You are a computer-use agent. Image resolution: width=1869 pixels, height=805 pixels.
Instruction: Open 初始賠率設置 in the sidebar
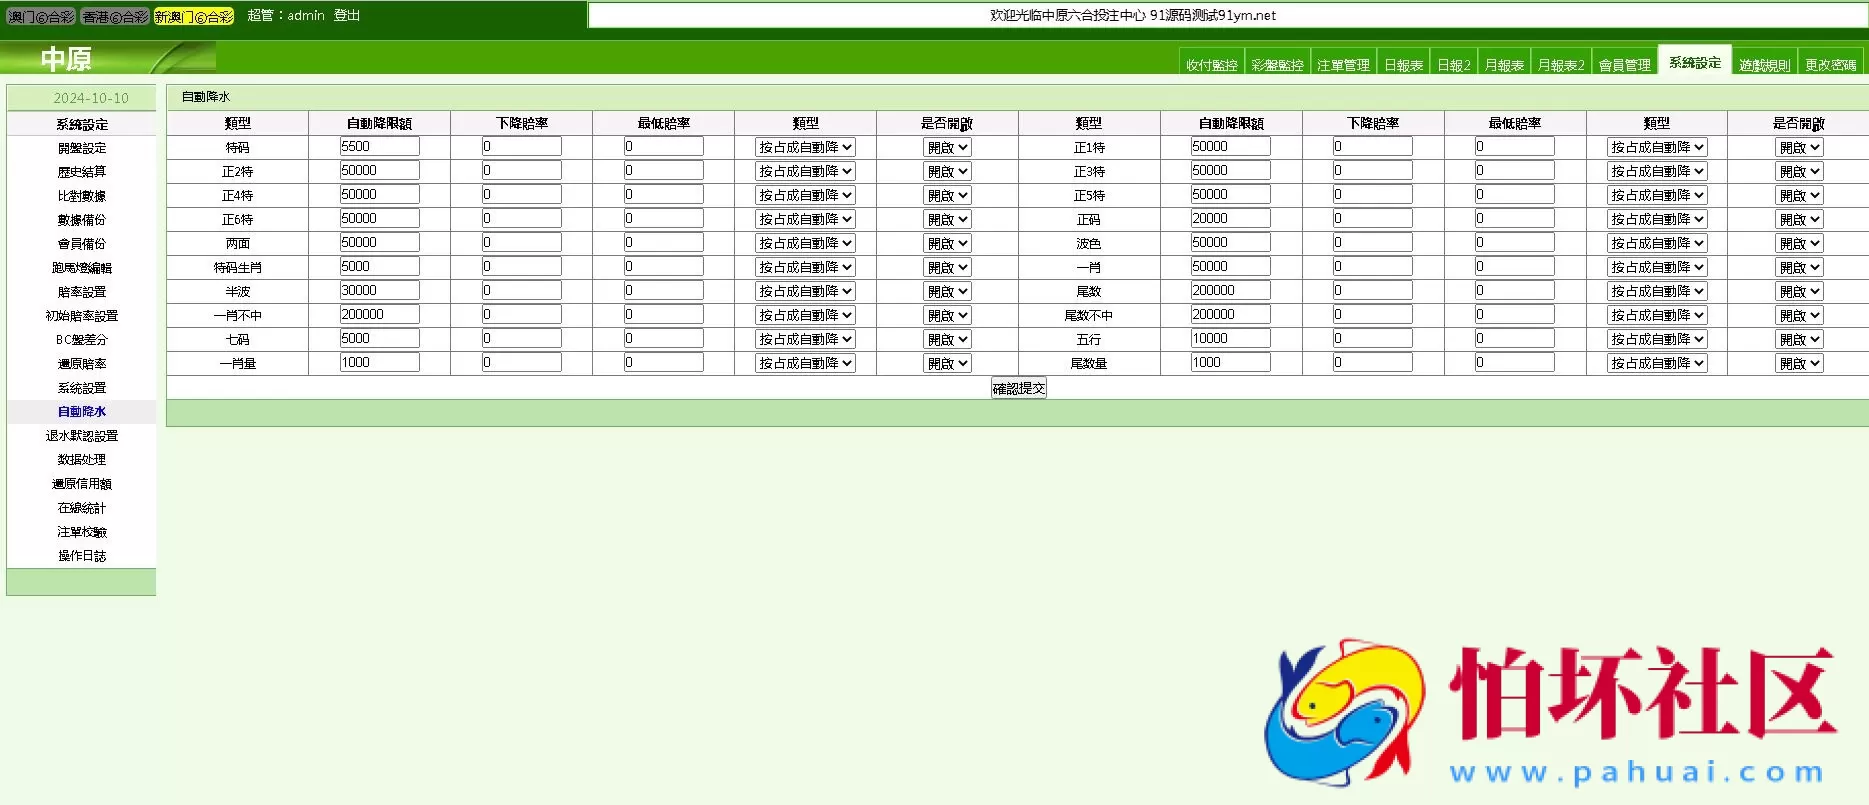82,316
